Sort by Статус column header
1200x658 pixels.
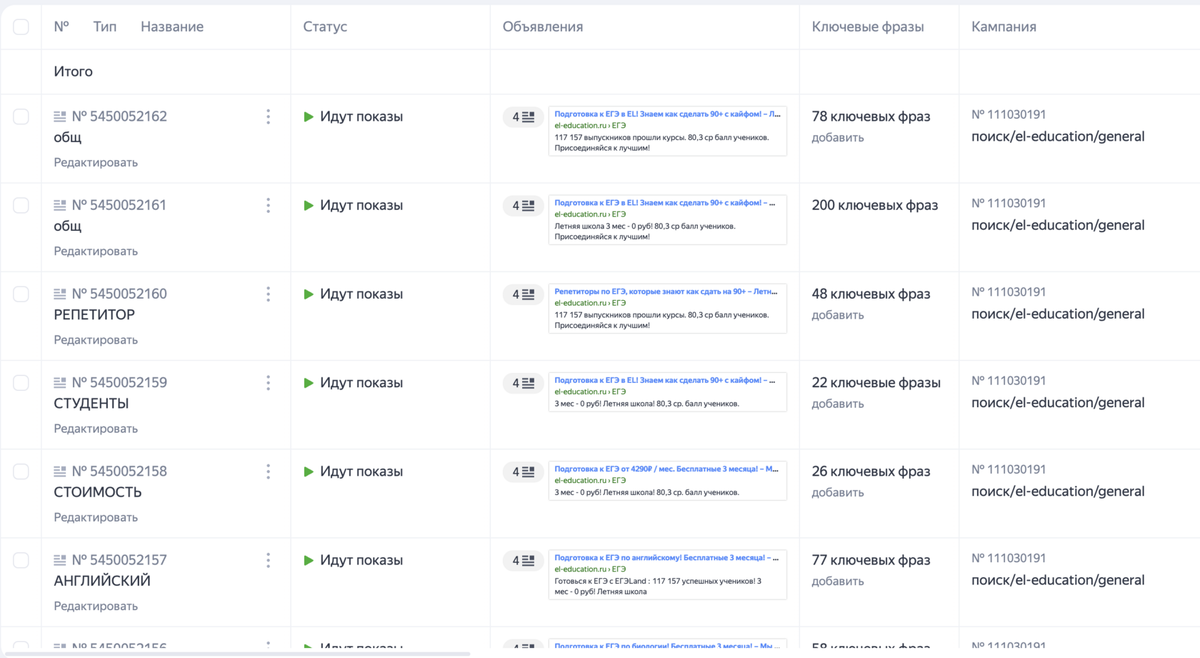pyautogui.click(x=325, y=27)
